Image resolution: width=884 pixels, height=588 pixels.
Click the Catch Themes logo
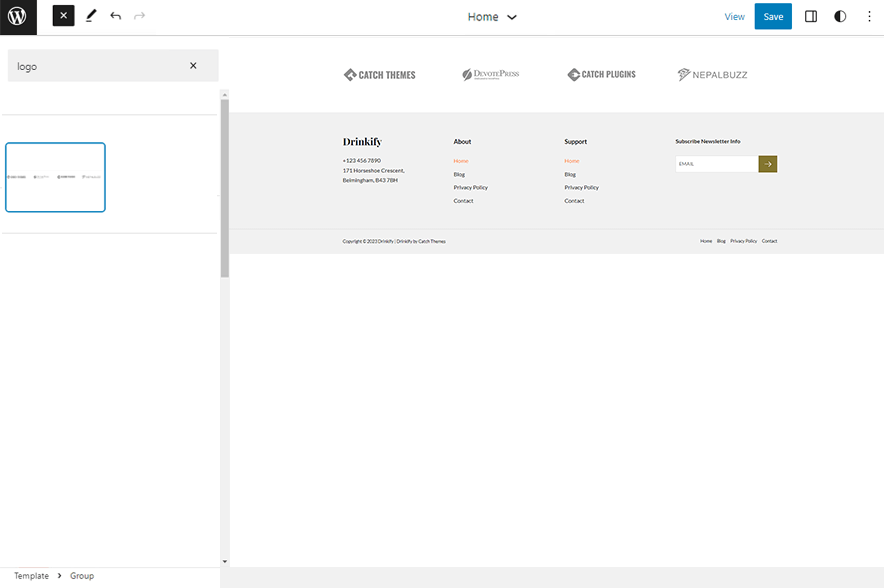[x=379, y=75]
